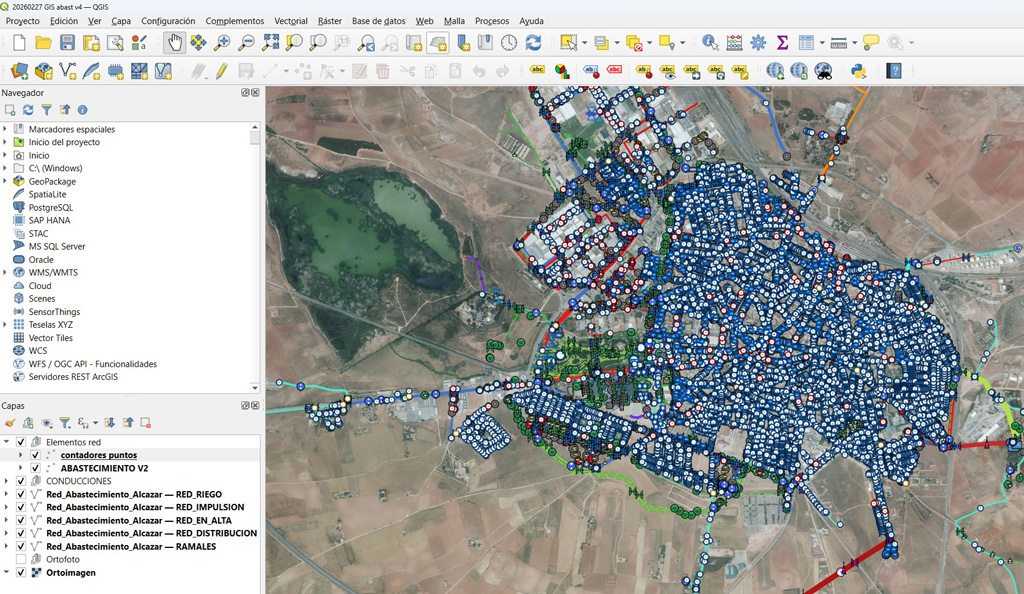Select the Red_Abastecimiento_Alcazar — RAMALES layer

pyautogui.click(x=130, y=547)
